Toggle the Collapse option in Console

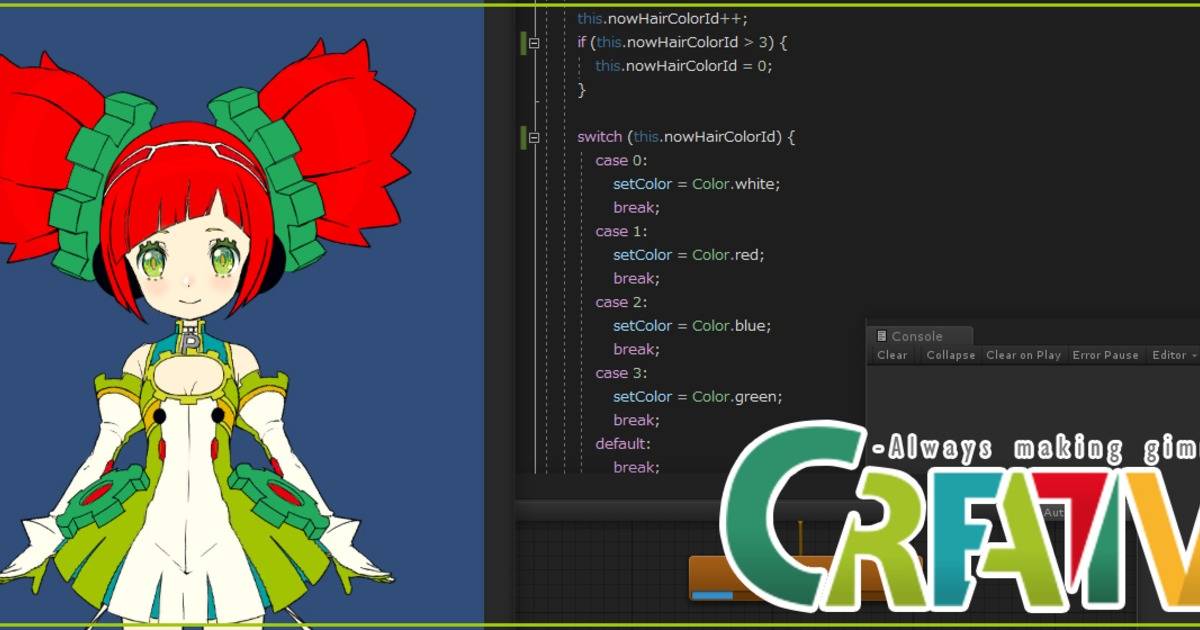(951, 355)
